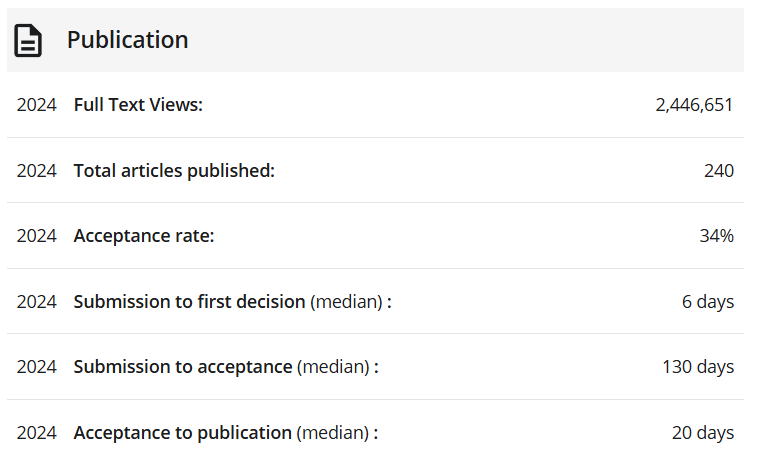This screenshot has width=761, height=464.
Task: Select the Full Text Views label
Action: pos(138,105)
